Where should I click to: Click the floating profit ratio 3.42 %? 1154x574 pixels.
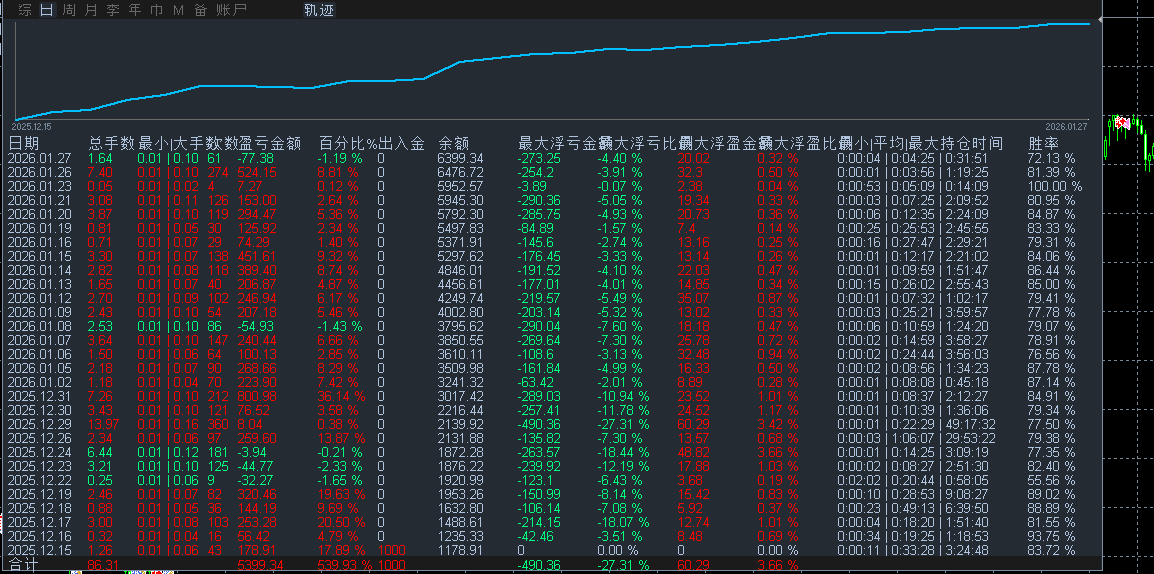(x=778, y=424)
